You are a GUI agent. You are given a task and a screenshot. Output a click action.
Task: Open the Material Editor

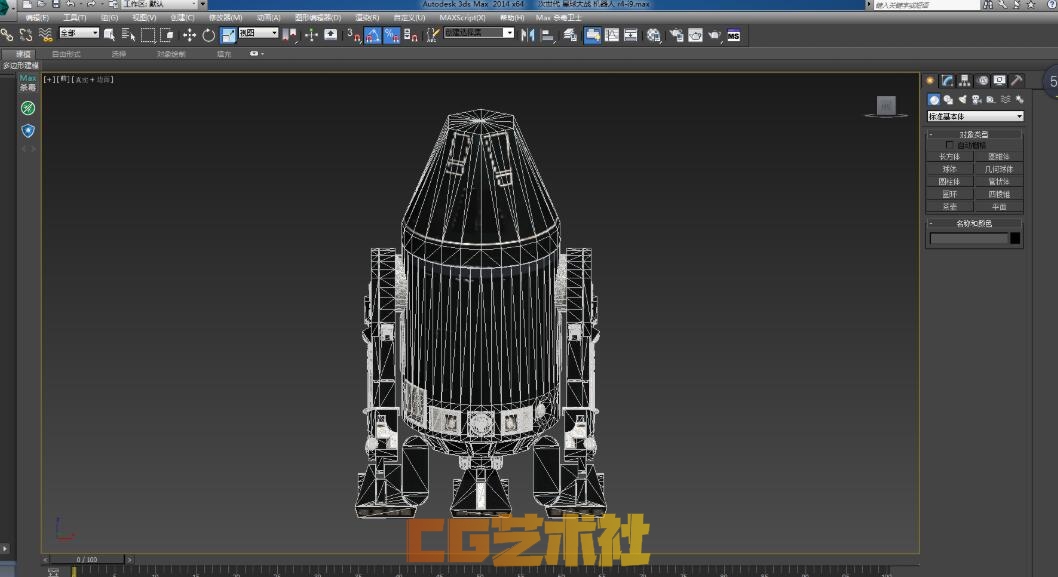(x=653, y=35)
